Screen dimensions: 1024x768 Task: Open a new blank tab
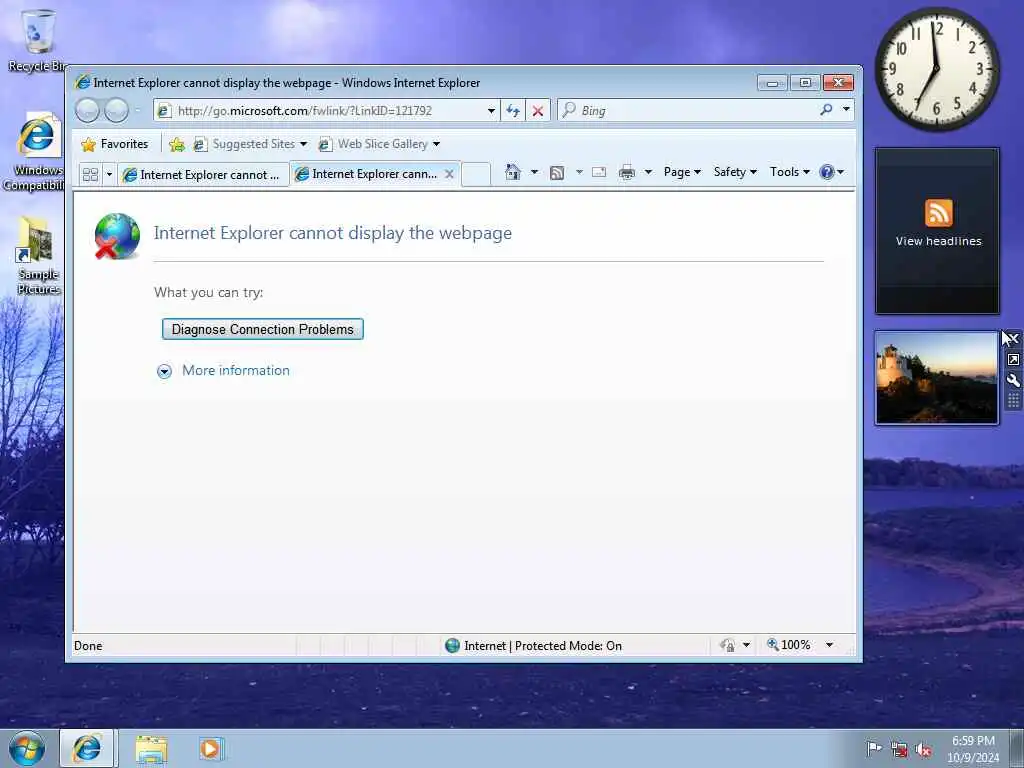[476, 174]
